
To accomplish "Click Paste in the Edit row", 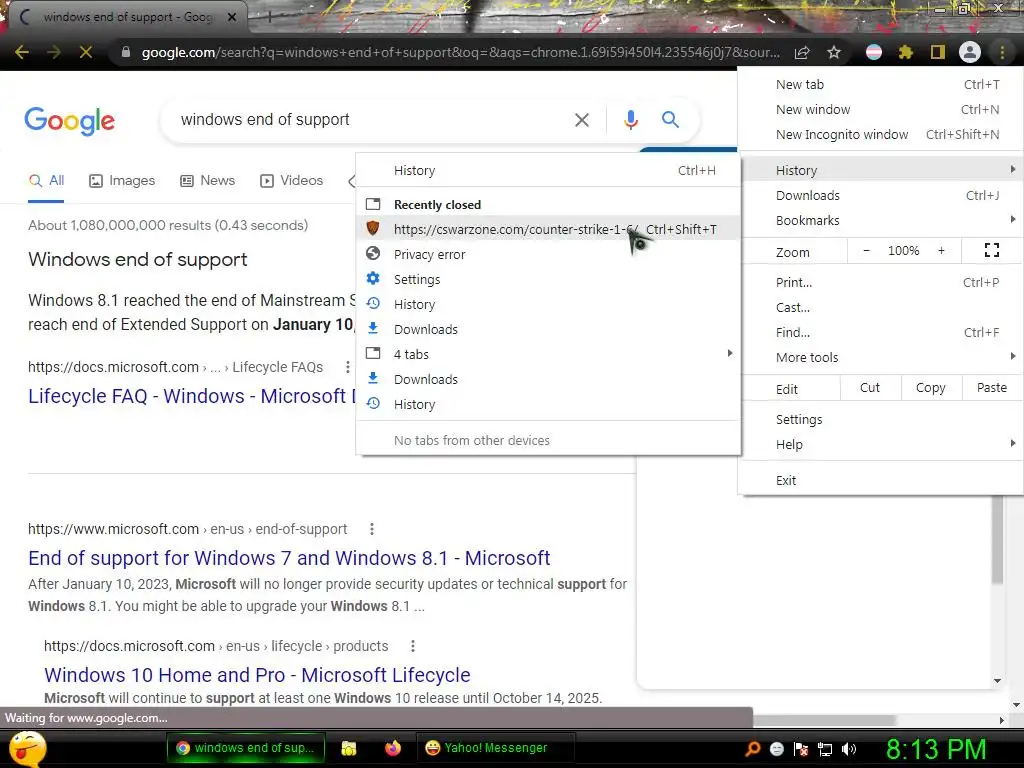I will [991, 388].
